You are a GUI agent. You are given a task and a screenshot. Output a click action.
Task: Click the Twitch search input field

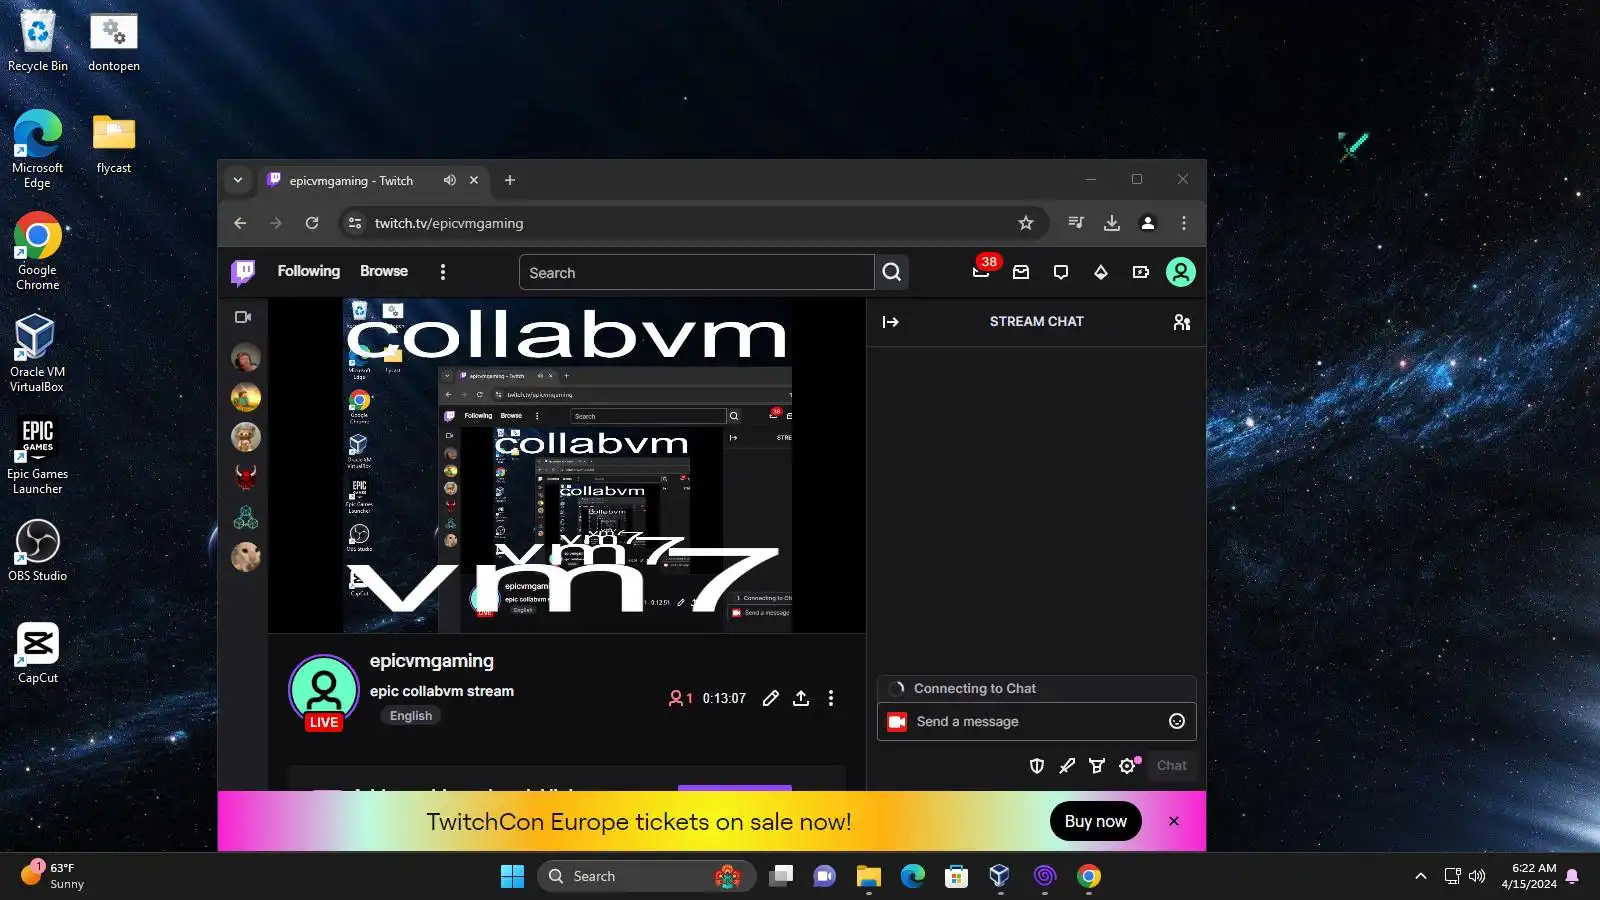point(697,272)
